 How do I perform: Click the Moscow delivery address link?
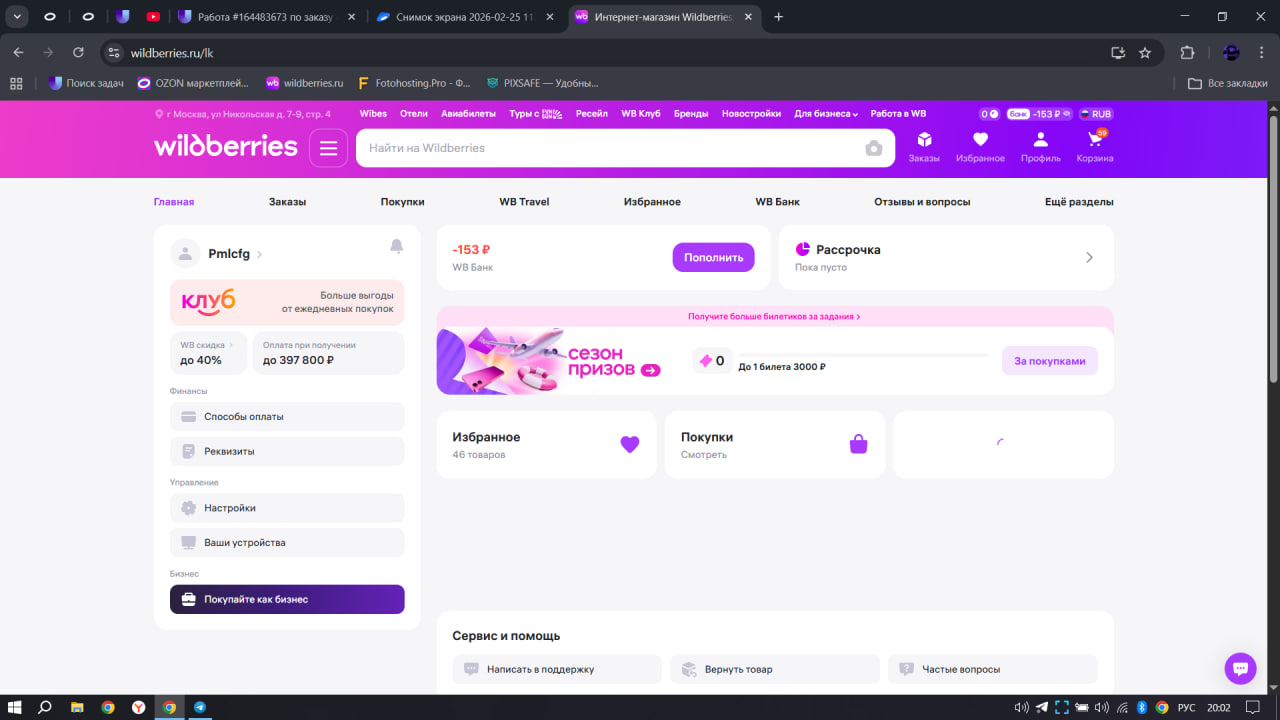242,114
